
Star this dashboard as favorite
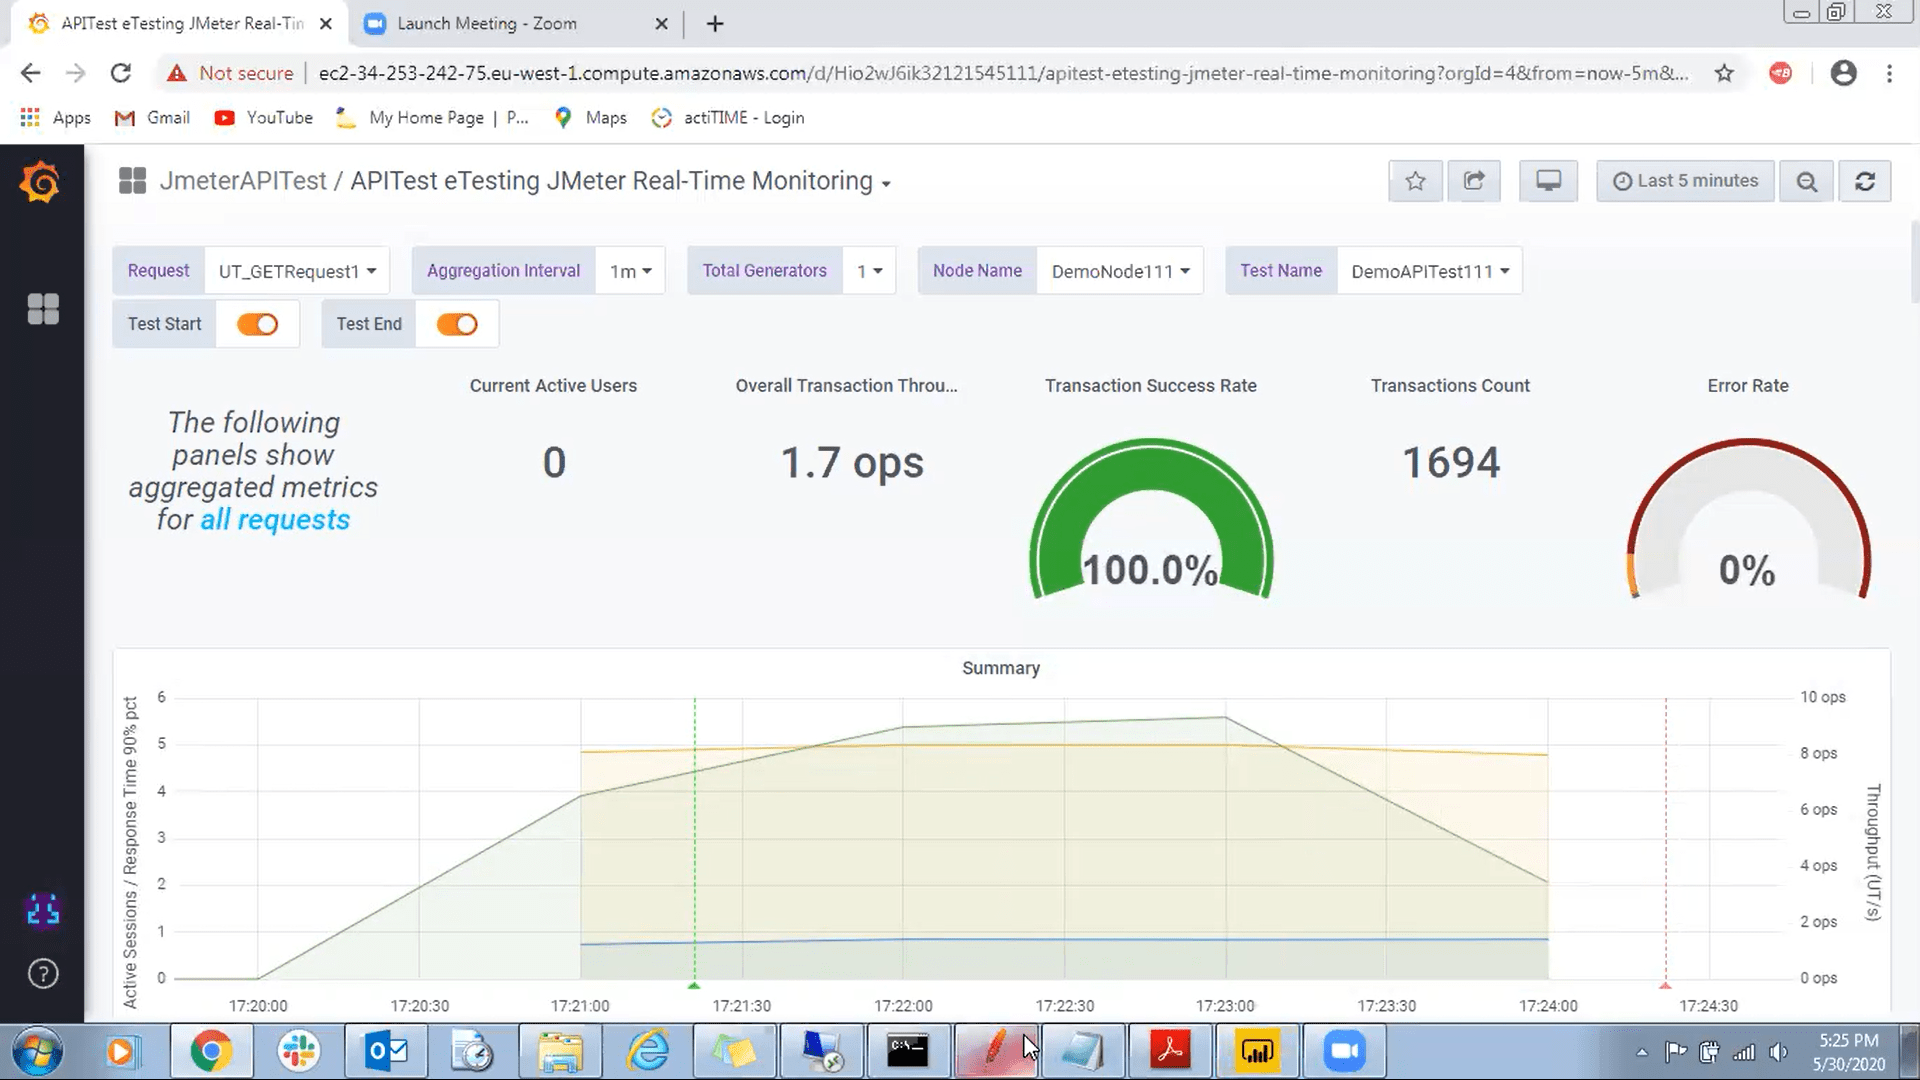point(1415,181)
